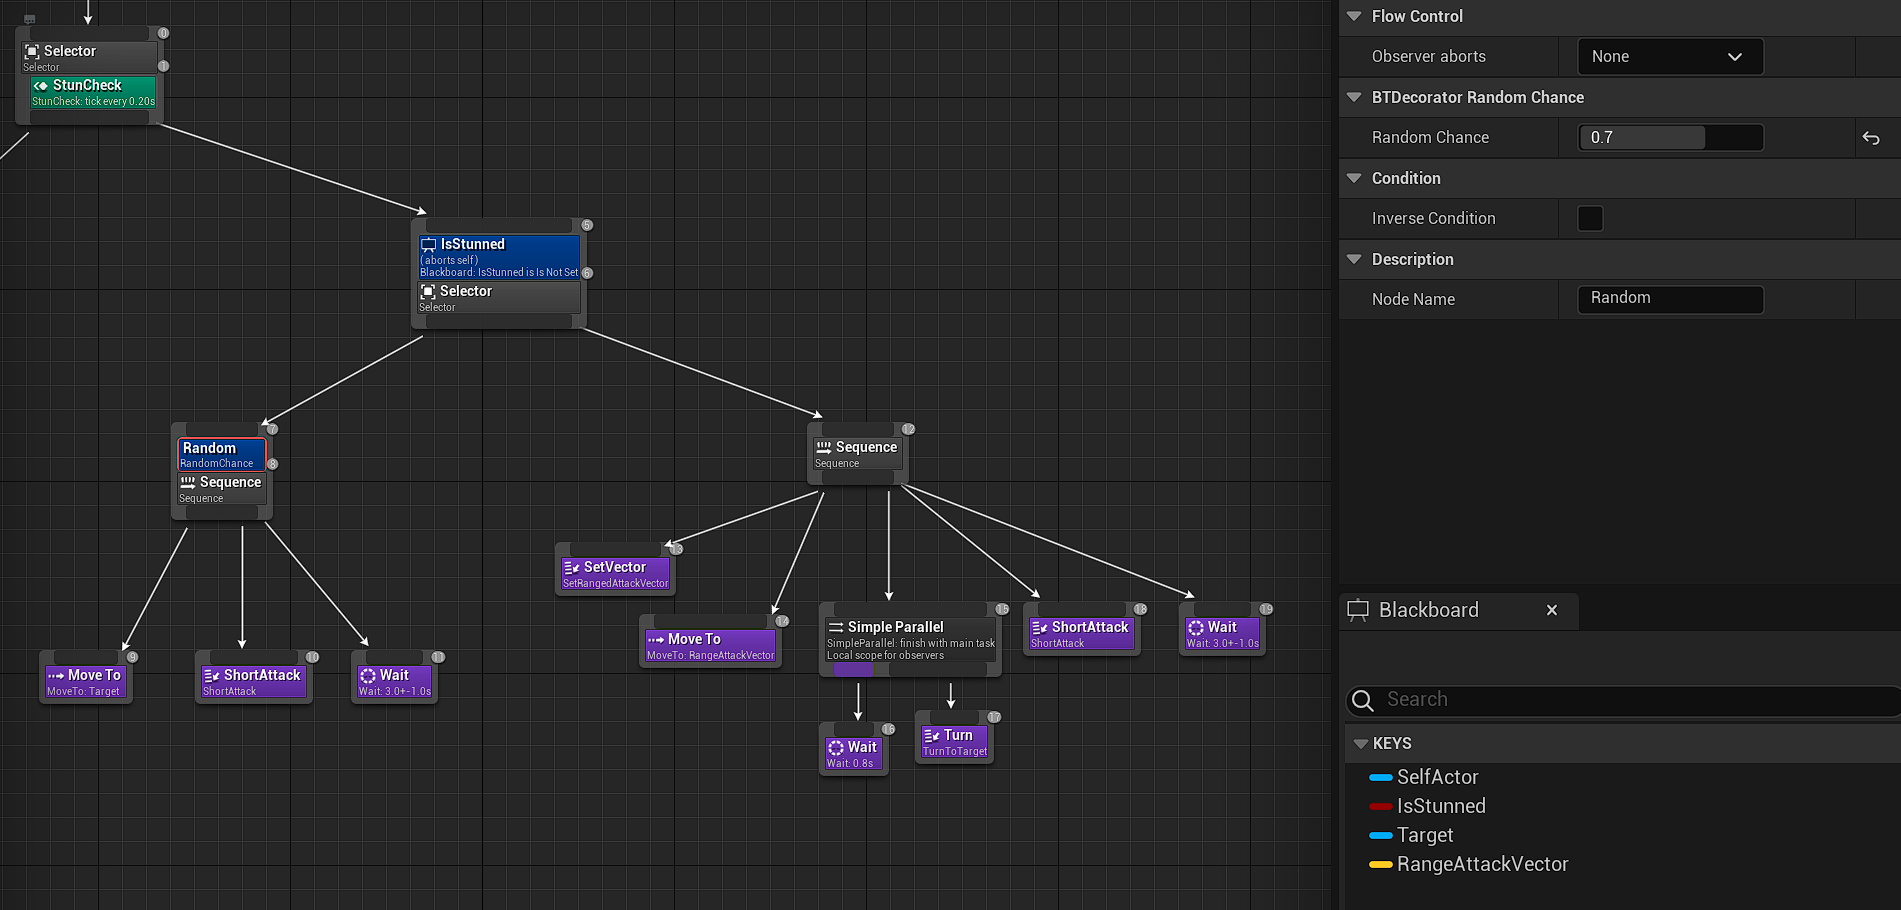Click the Blackboard panel icon
The width and height of the screenshot is (1901, 910).
(x=1358, y=610)
